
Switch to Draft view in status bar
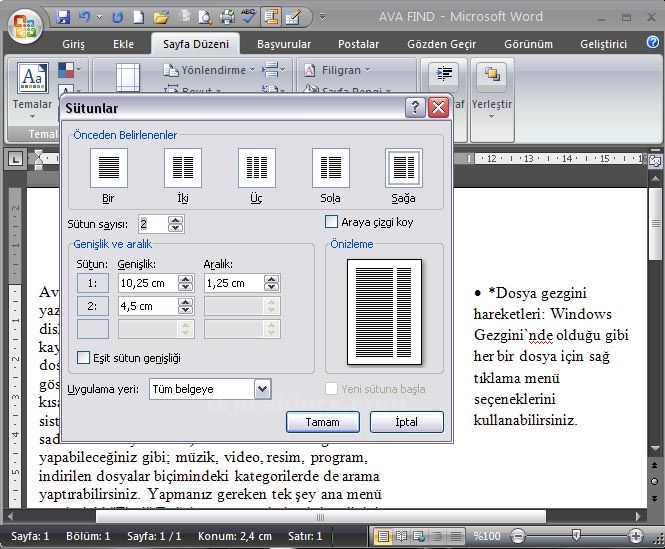point(455,536)
